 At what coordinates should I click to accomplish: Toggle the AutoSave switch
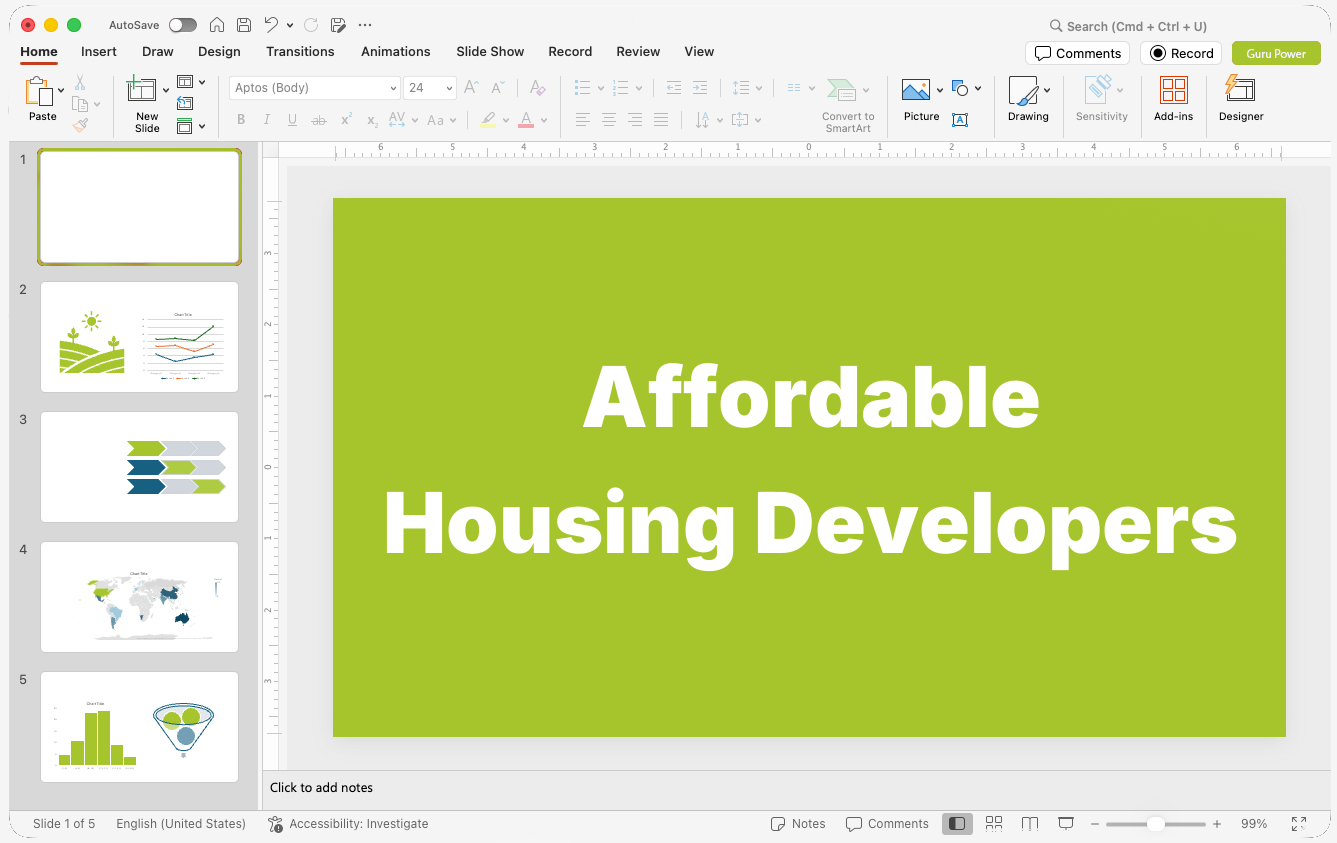[183, 25]
